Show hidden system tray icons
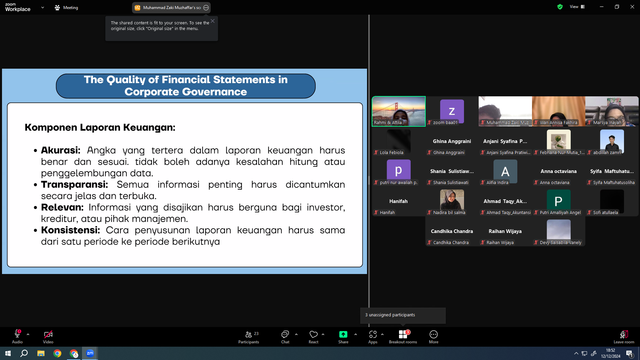Viewport: 640px width, 360px height. click(576, 353)
